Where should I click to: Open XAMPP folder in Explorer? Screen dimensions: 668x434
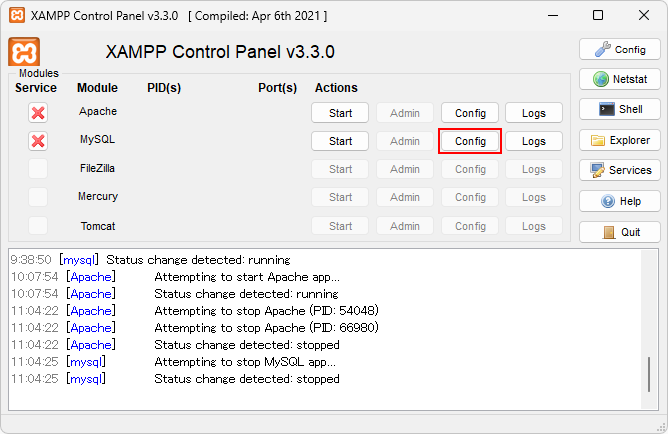[620, 140]
